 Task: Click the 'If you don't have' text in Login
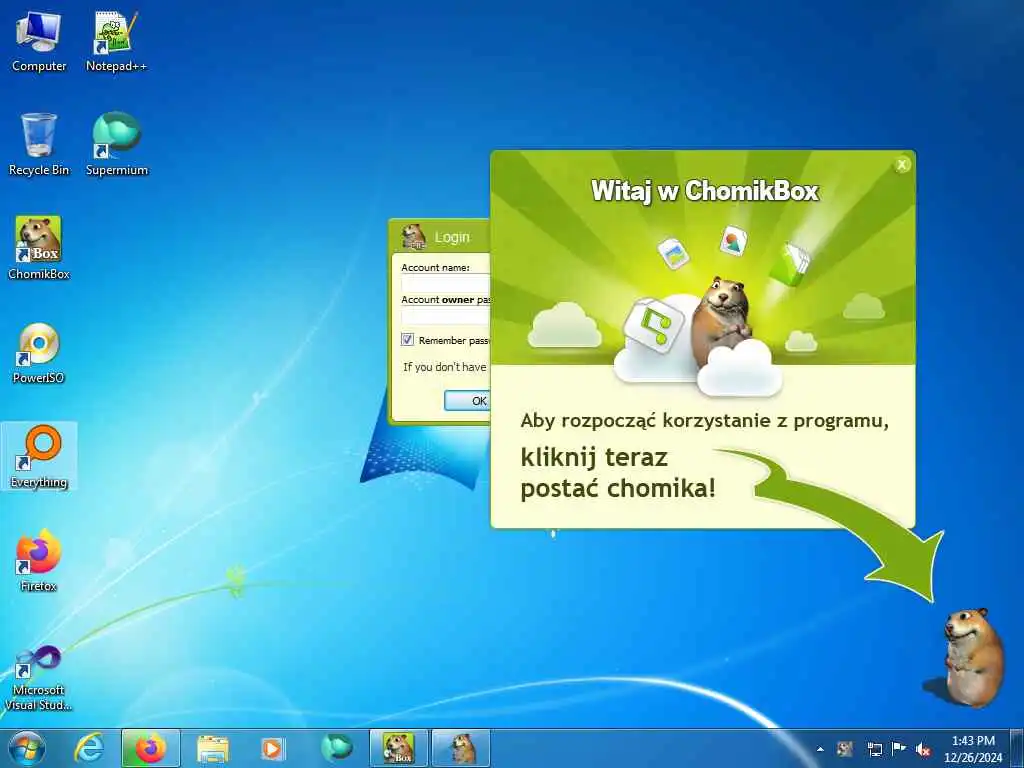pos(445,367)
